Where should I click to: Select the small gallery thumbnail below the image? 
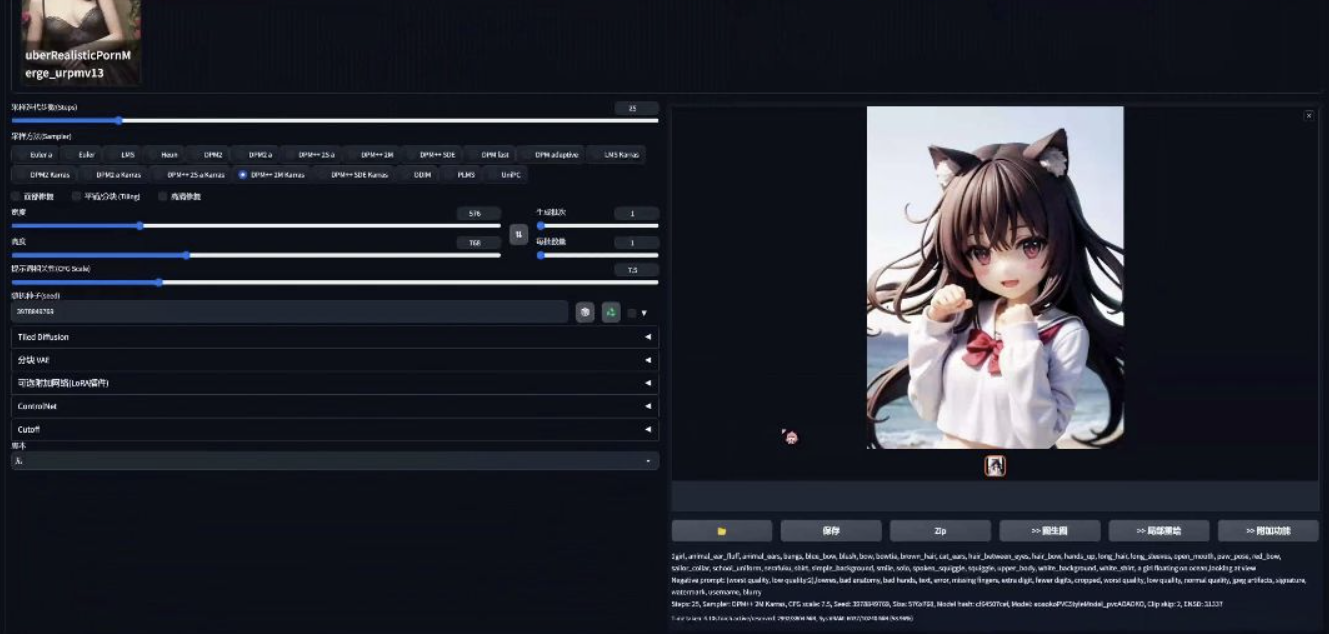[995, 465]
